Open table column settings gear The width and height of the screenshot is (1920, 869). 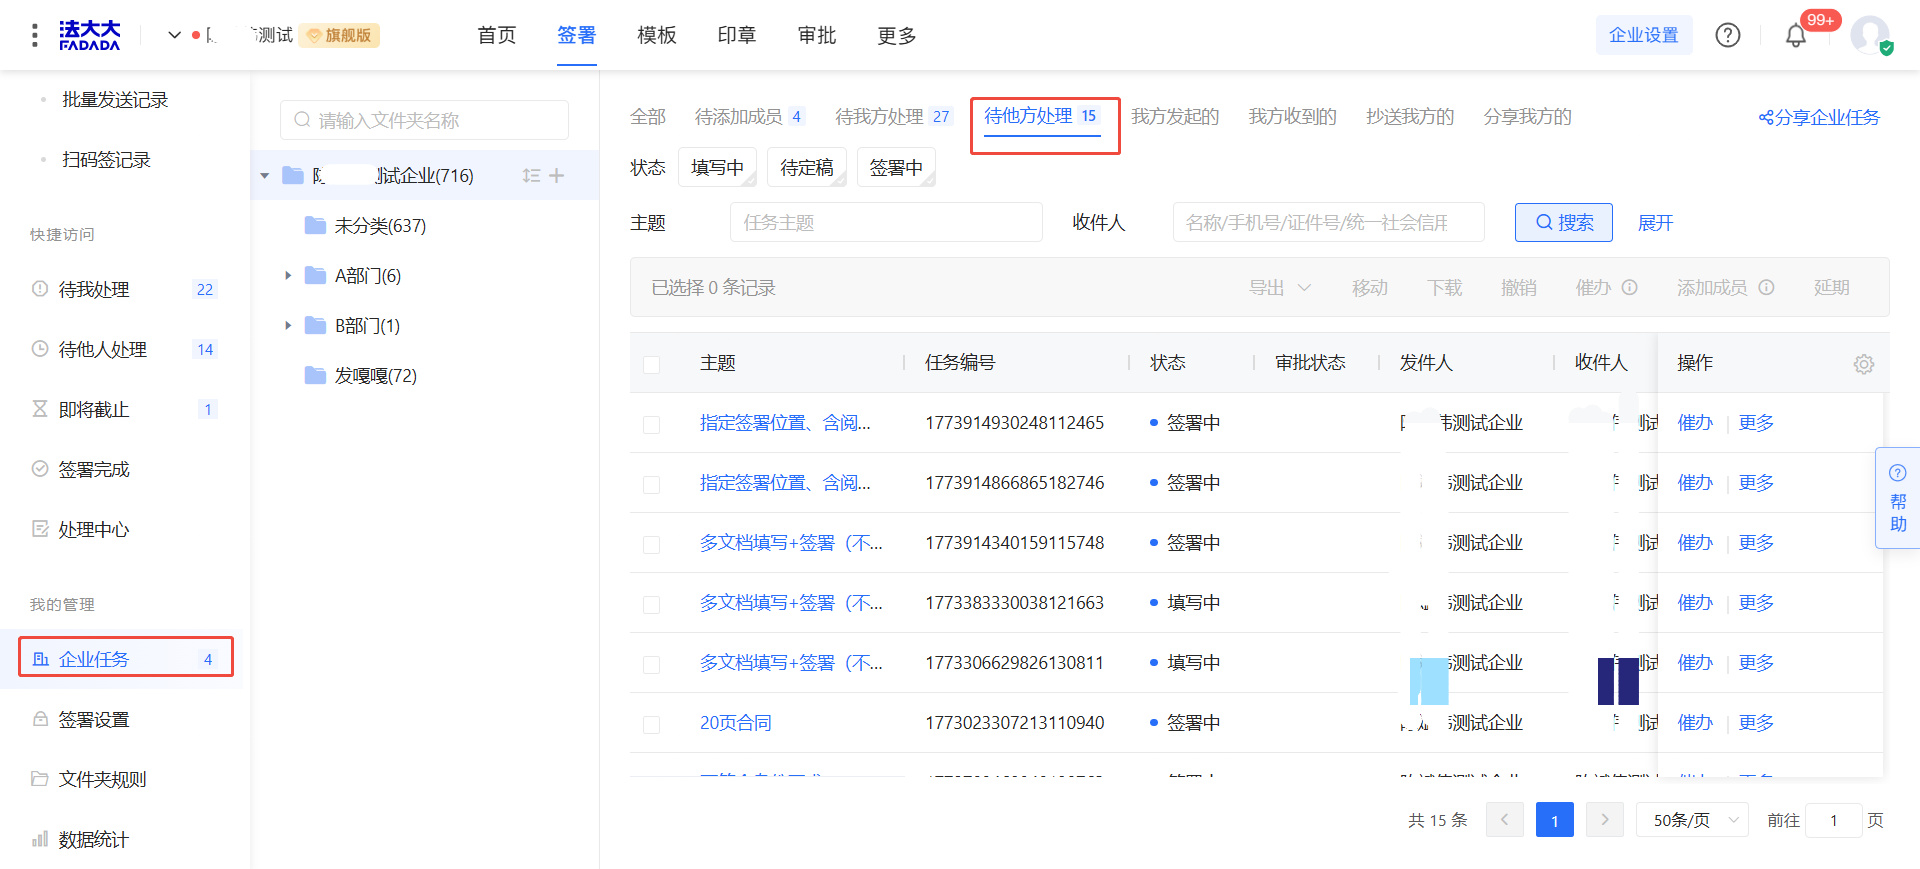(x=1864, y=364)
